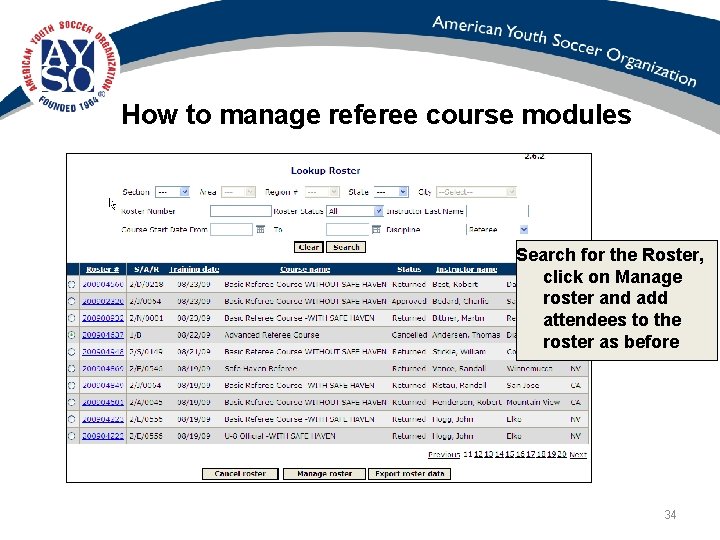
Task: Select radio button for Henderson, Robert row
Action: [x=72, y=402]
